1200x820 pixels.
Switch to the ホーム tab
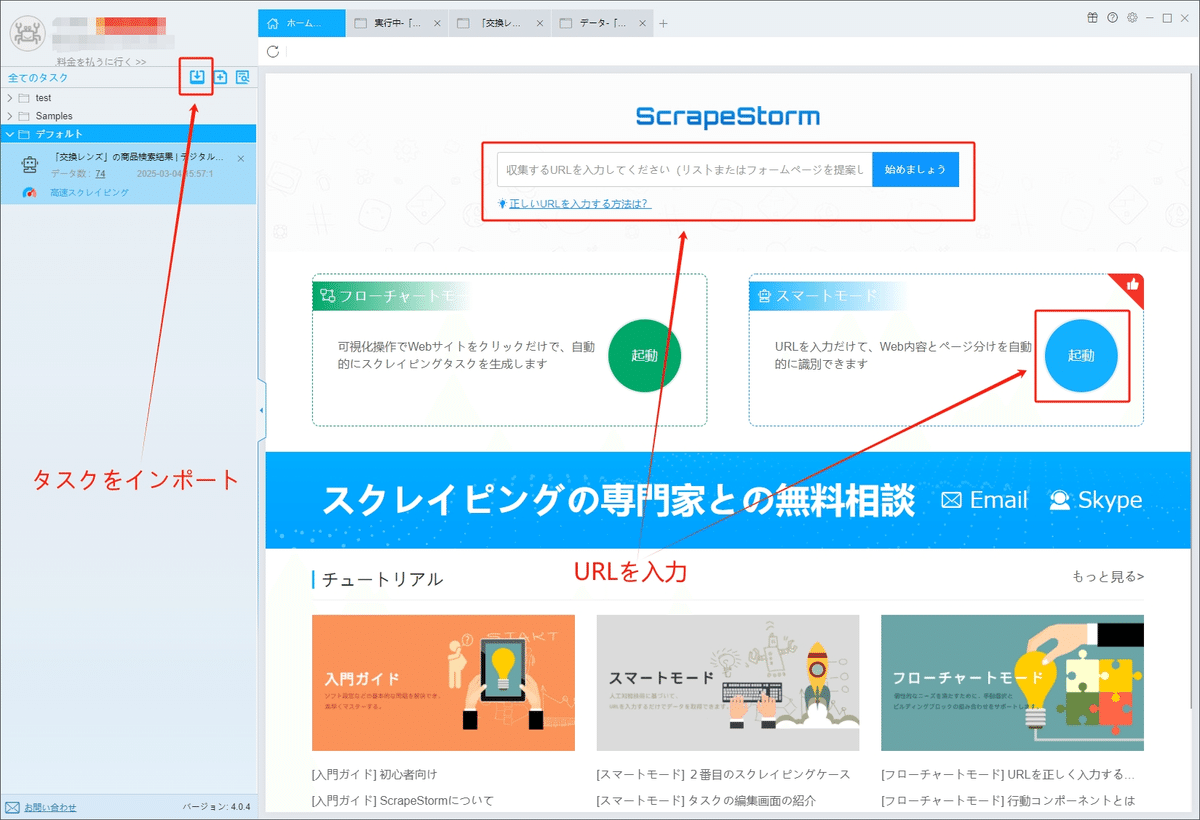[301, 23]
